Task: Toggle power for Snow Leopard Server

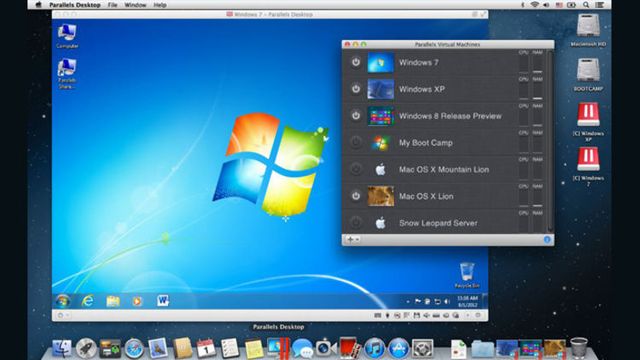Action: [356, 223]
